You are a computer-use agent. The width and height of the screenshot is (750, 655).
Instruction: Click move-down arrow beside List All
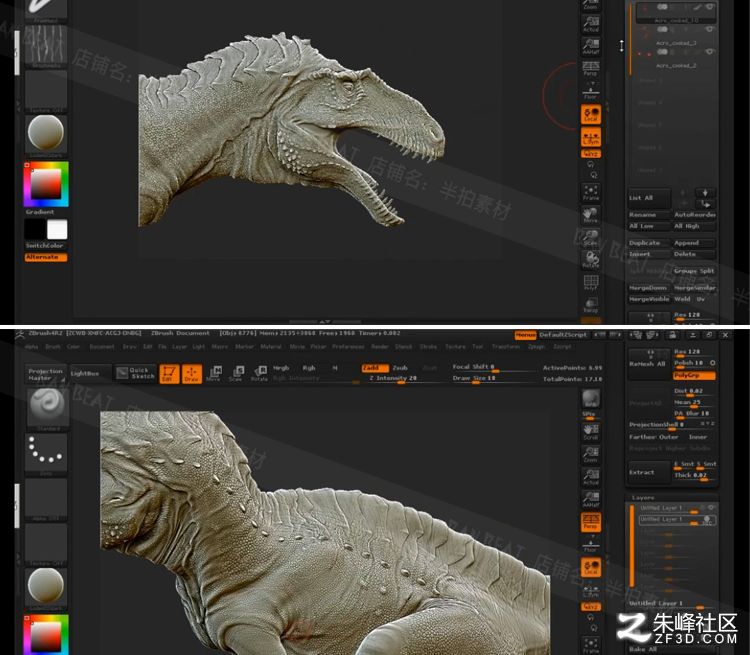click(x=705, y=193)
